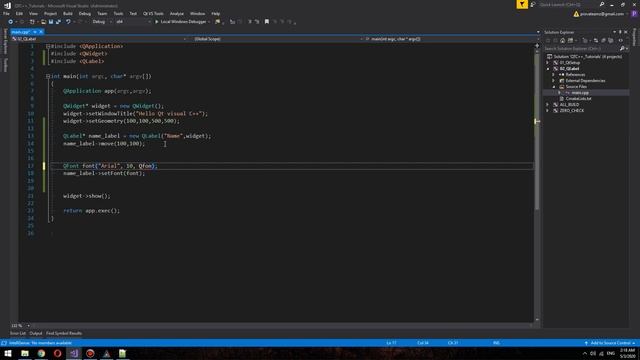Open the x64 platform dropdown

(x=133, y=22)
